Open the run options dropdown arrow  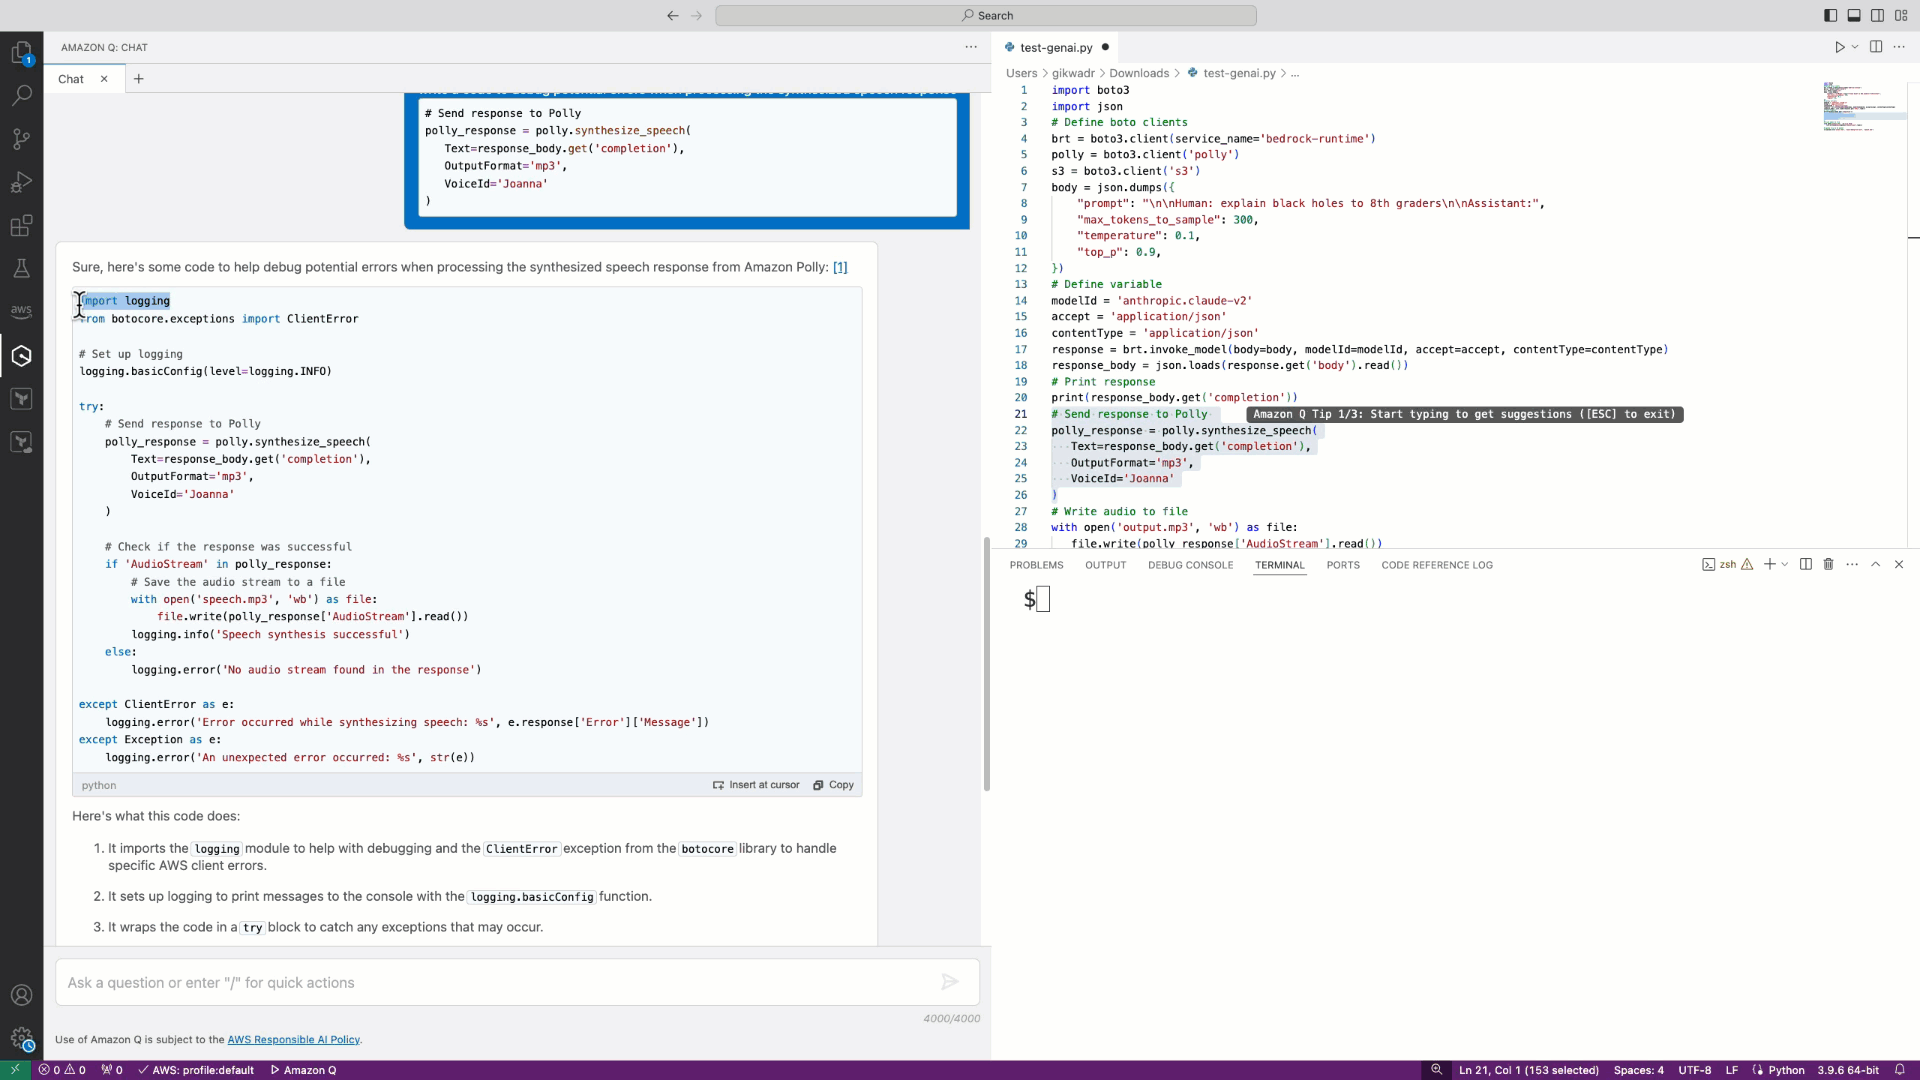tap(1853, 47)
